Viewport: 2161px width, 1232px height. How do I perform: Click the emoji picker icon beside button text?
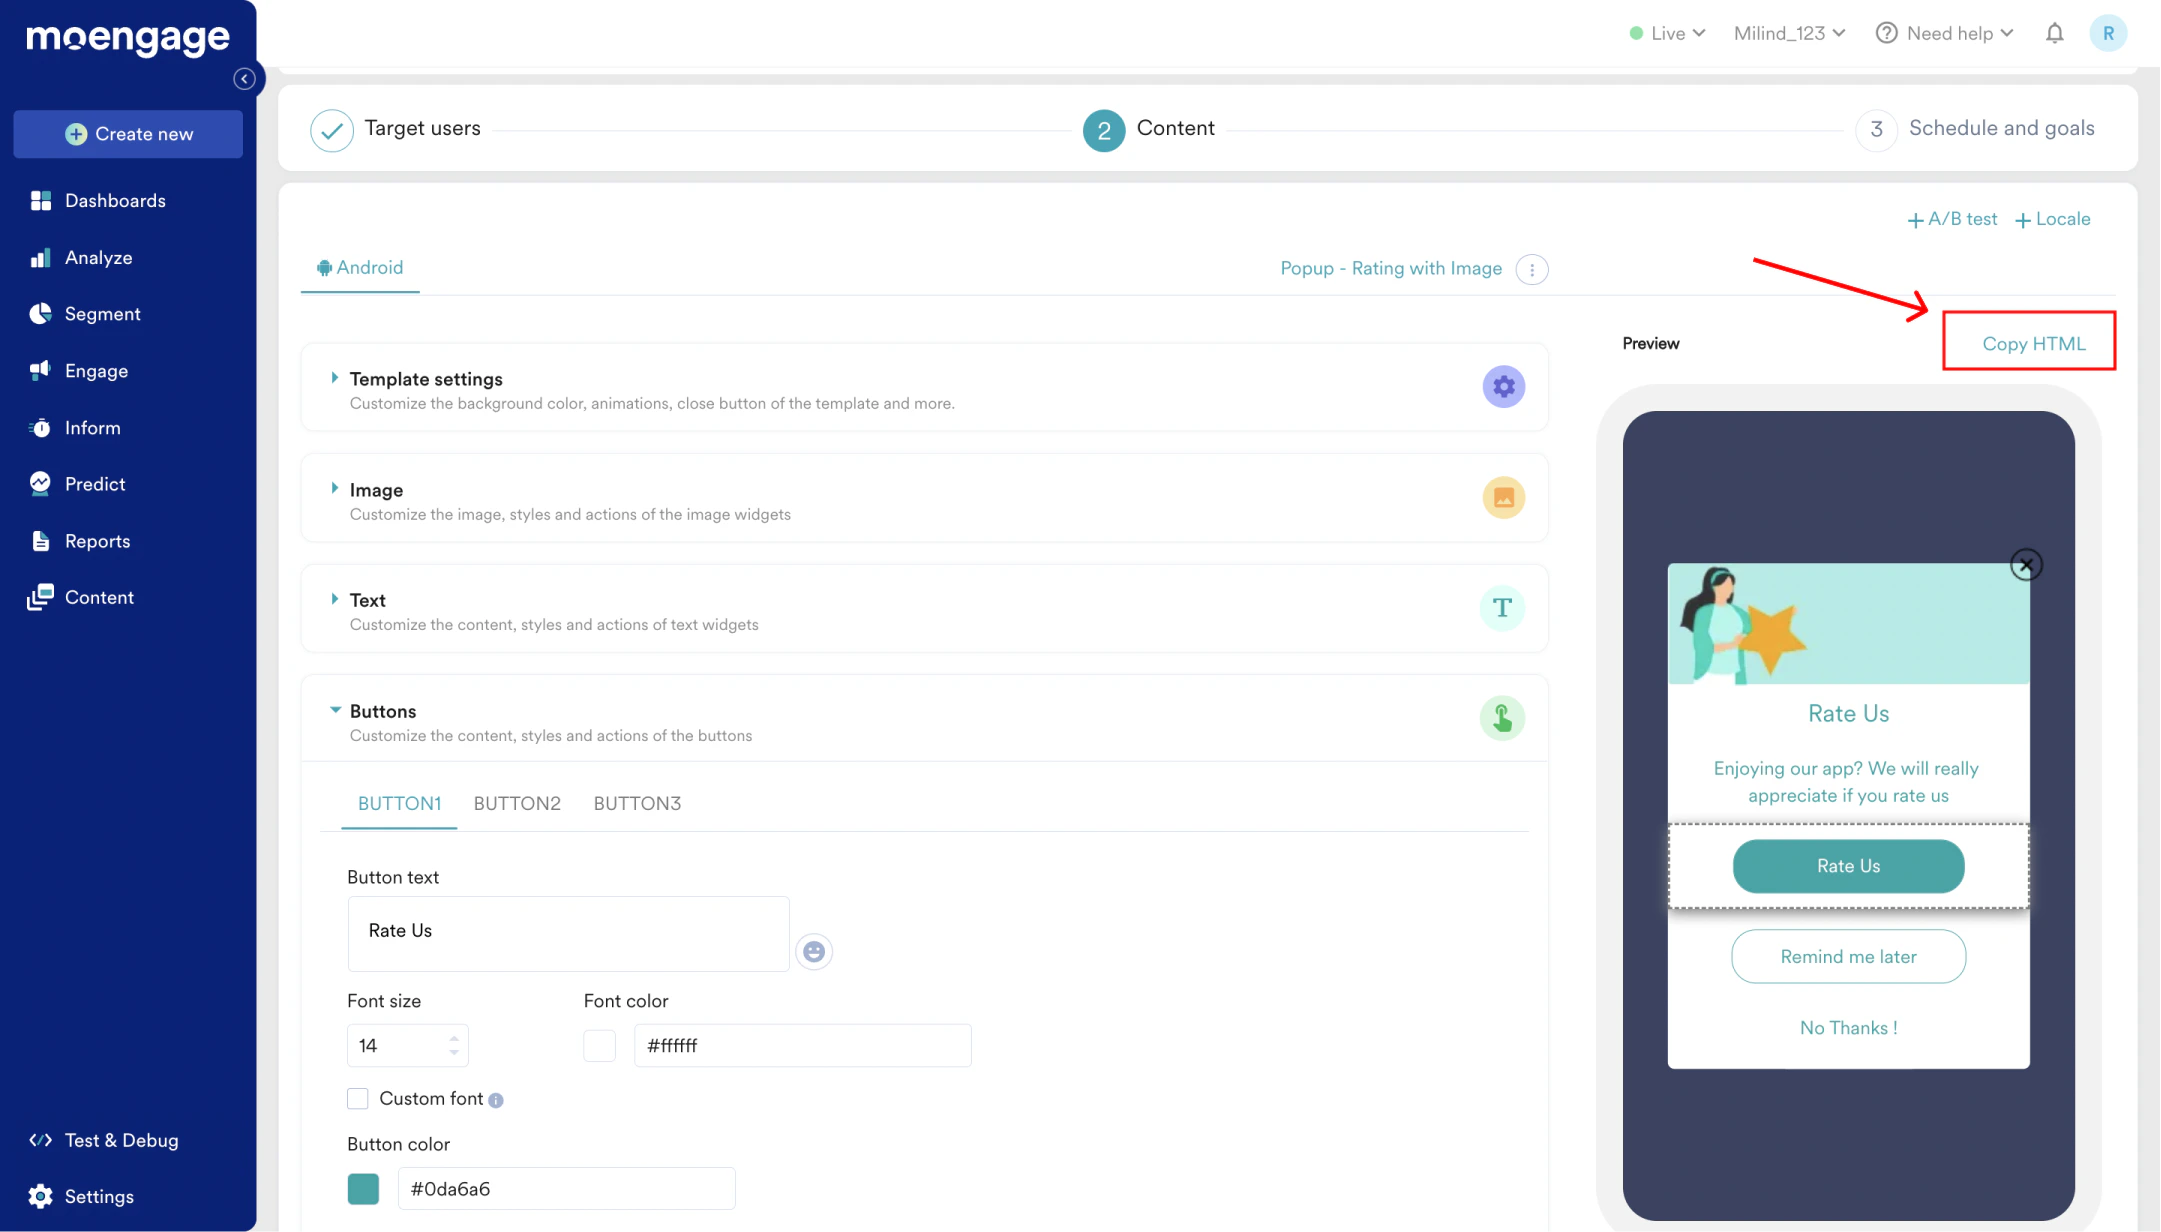click(814, 951)
